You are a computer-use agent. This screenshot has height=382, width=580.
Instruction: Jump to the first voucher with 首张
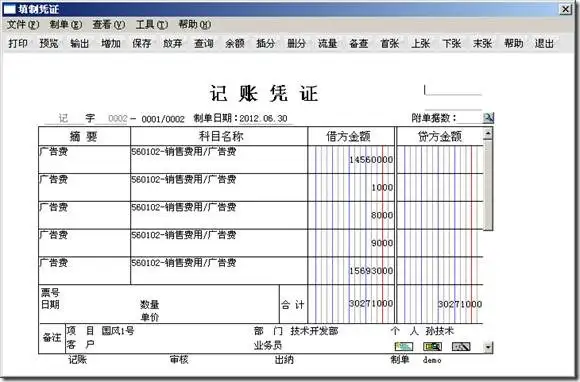pos(390,44)
